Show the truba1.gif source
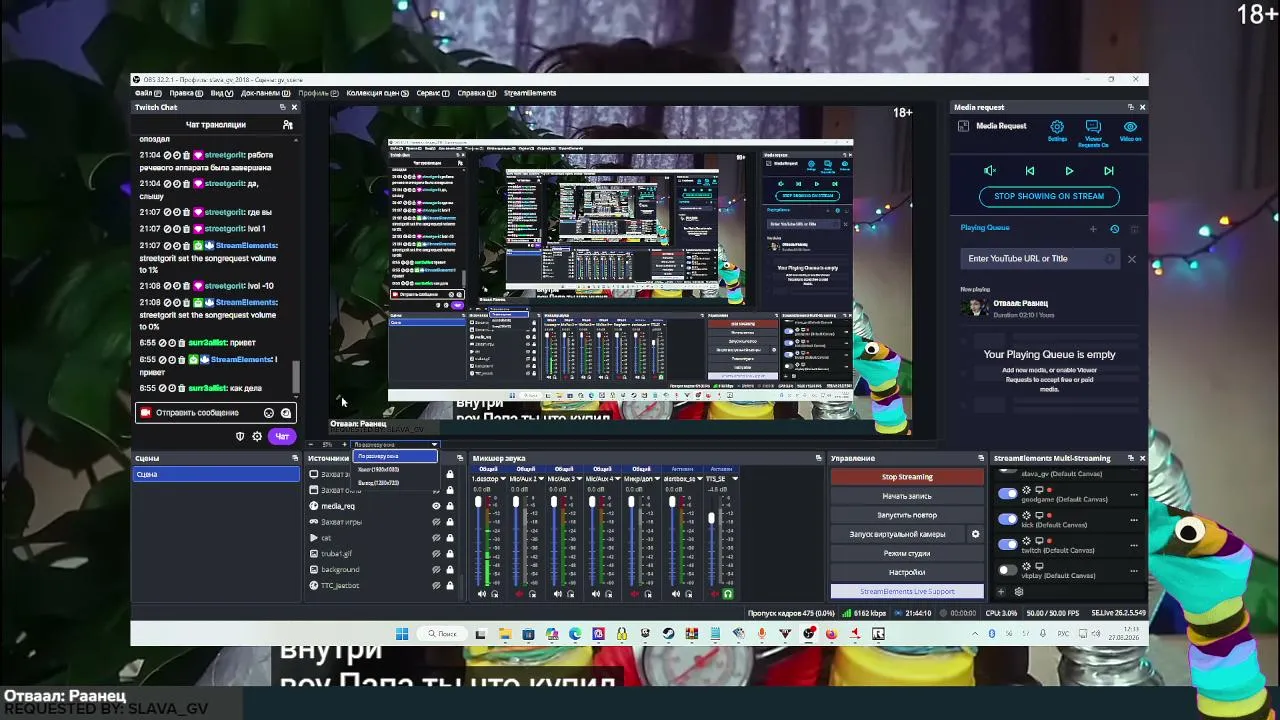 pyautogui.click(x=436, y=554)
